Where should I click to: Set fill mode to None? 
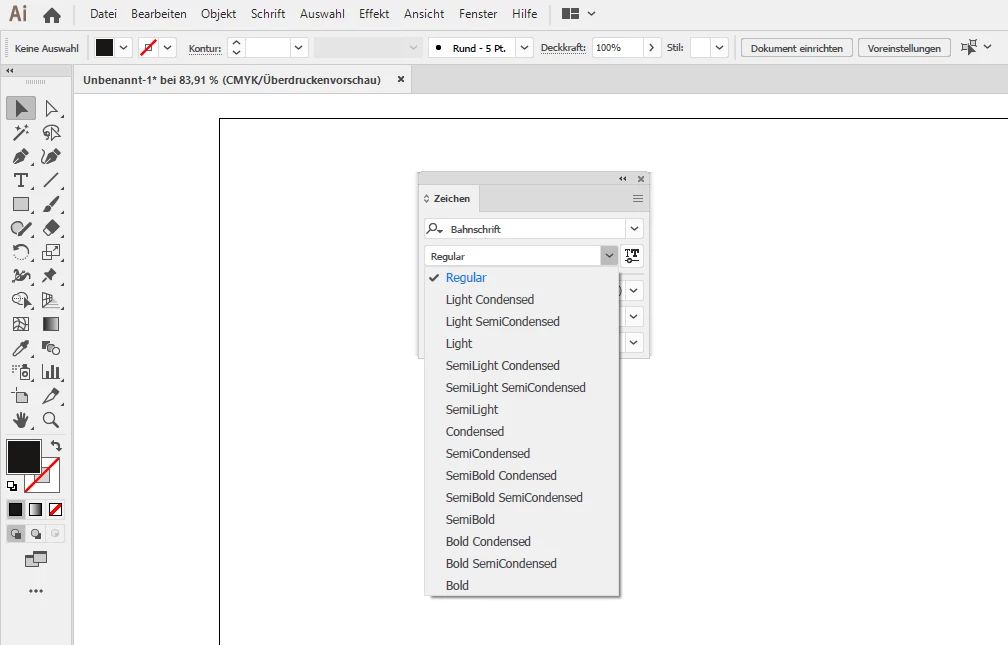[x=55, y=509]
